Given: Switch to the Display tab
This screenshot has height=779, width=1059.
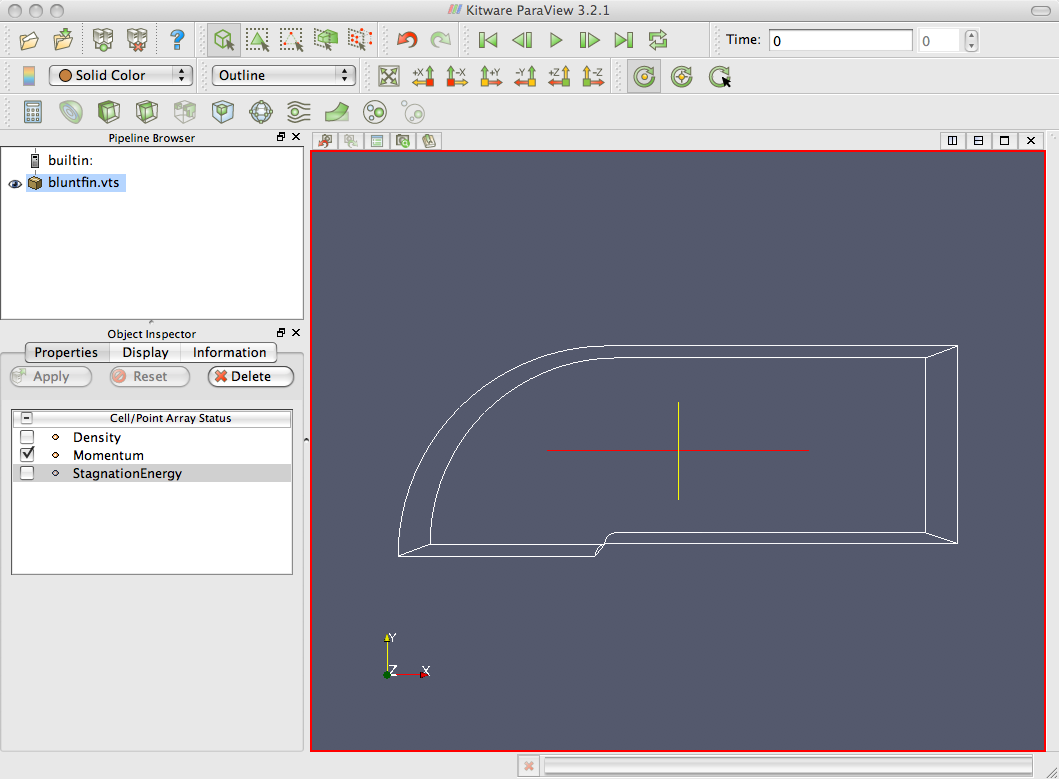Looking at the screenshot, I should [145, 352].
